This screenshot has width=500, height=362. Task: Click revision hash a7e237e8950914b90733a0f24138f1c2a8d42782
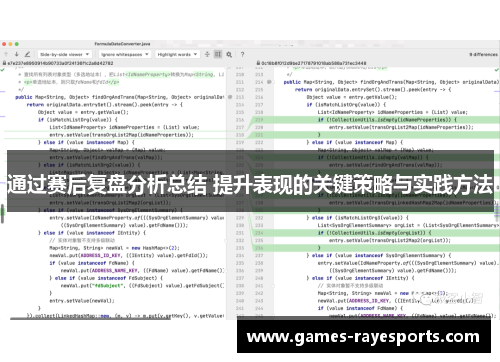coord(60,63)
